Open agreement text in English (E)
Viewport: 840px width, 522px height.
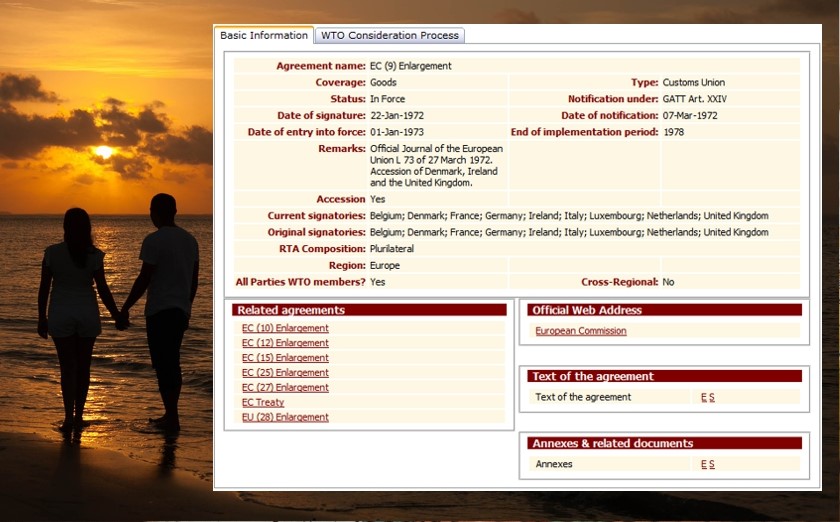(x=704, y=397)
